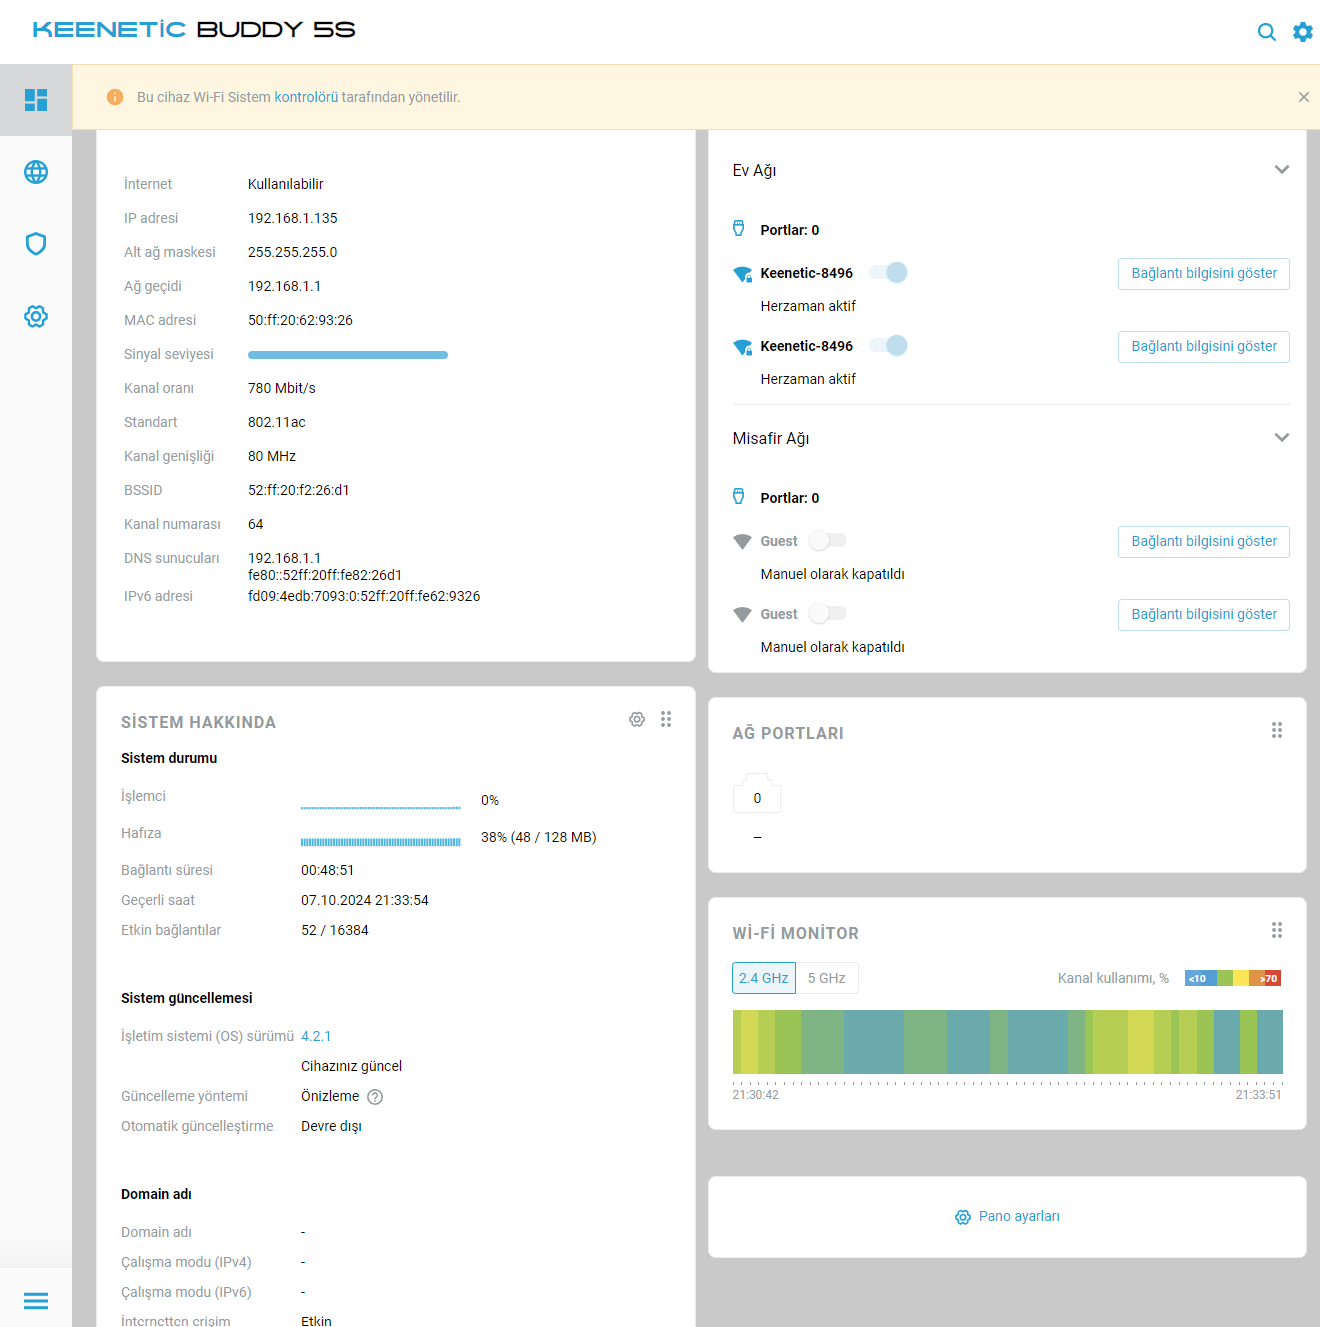Viewport: 1320px width, 1327px height.
Task: Open the network security shield icon
Action: [36, 244]
